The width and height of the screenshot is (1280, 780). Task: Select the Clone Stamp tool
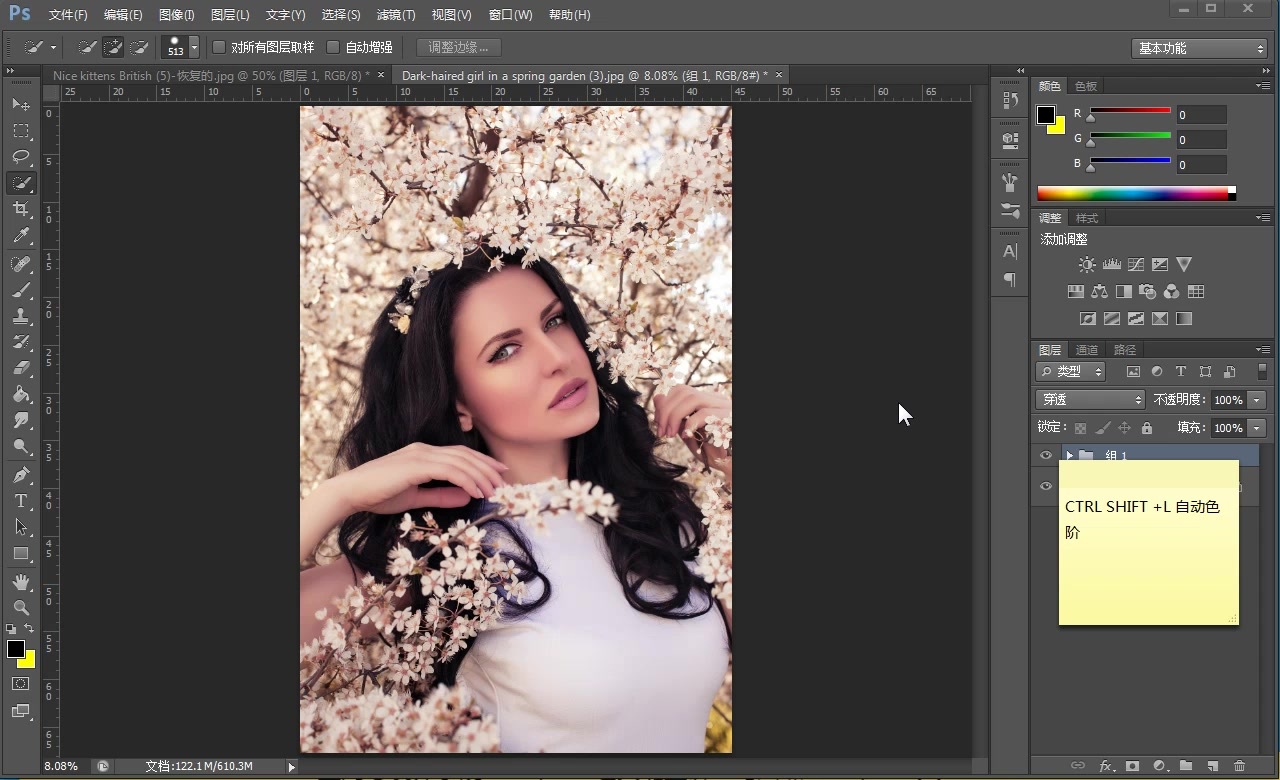click(21, 316)
